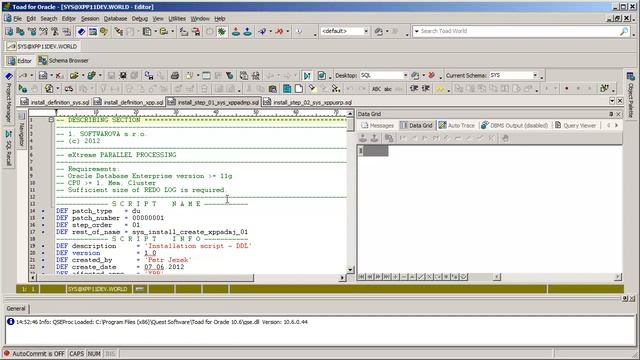This screenshot has width=640, height=360.
Task: Click the SQL Recall sidebar icon
Action: click(9, 134)
